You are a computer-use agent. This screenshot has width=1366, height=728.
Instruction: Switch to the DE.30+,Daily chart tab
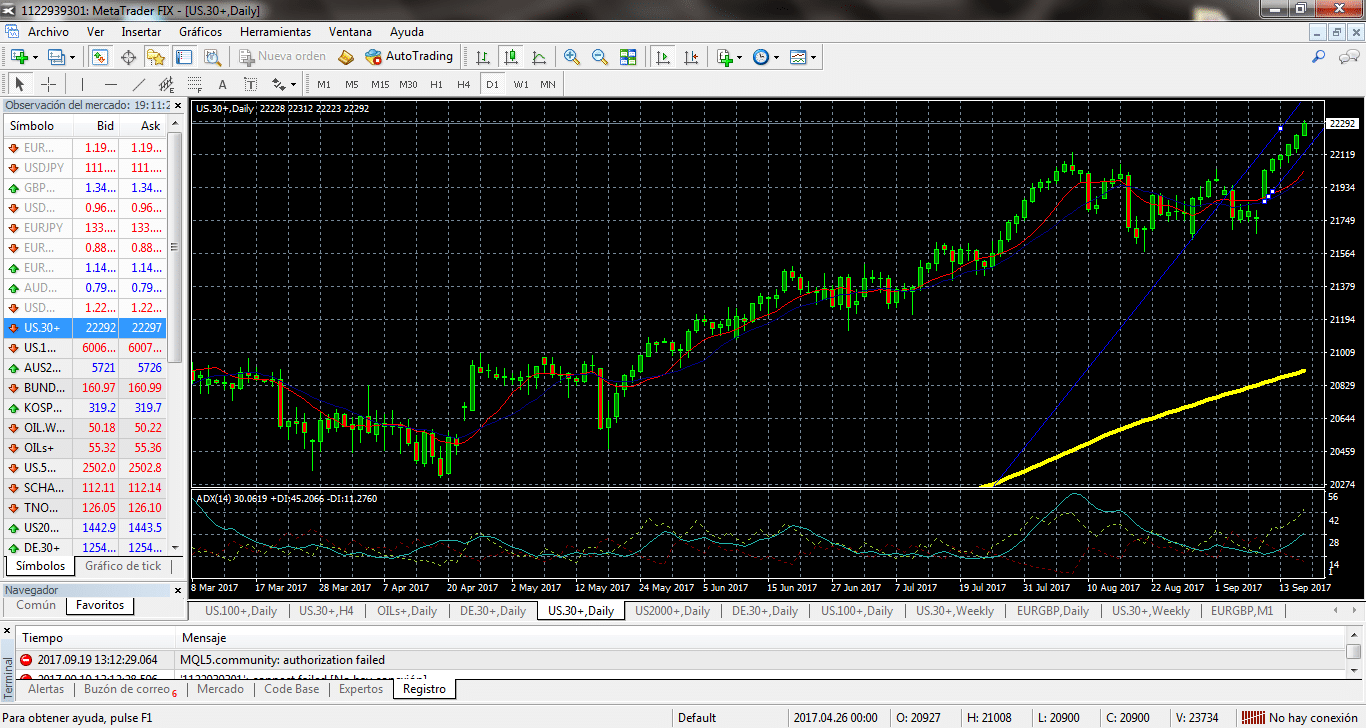493,611
